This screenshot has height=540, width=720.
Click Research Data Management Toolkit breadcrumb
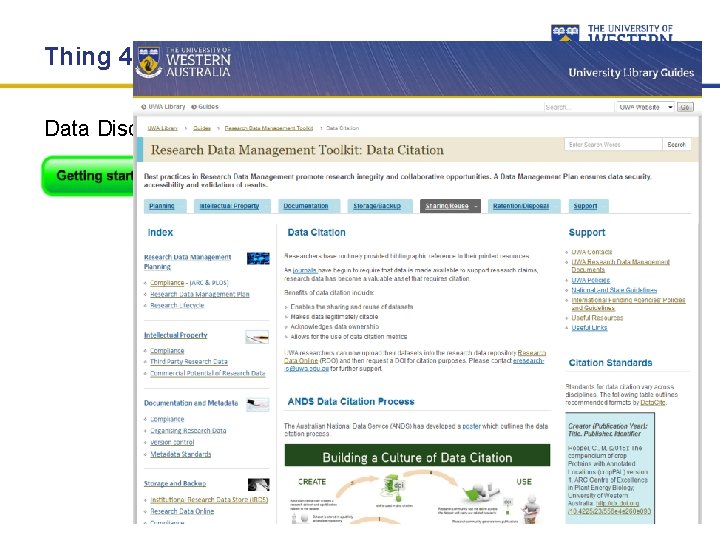point(269,128)
